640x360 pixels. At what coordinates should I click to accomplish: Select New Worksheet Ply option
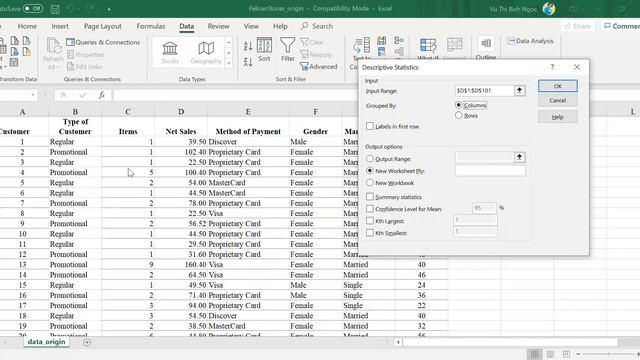tap(370, 171)
